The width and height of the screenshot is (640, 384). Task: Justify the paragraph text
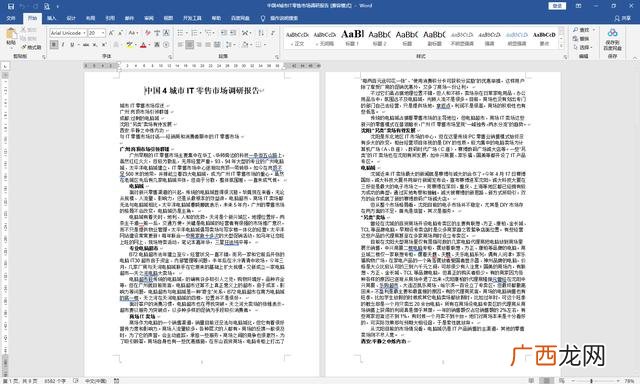tap(208, 44)
